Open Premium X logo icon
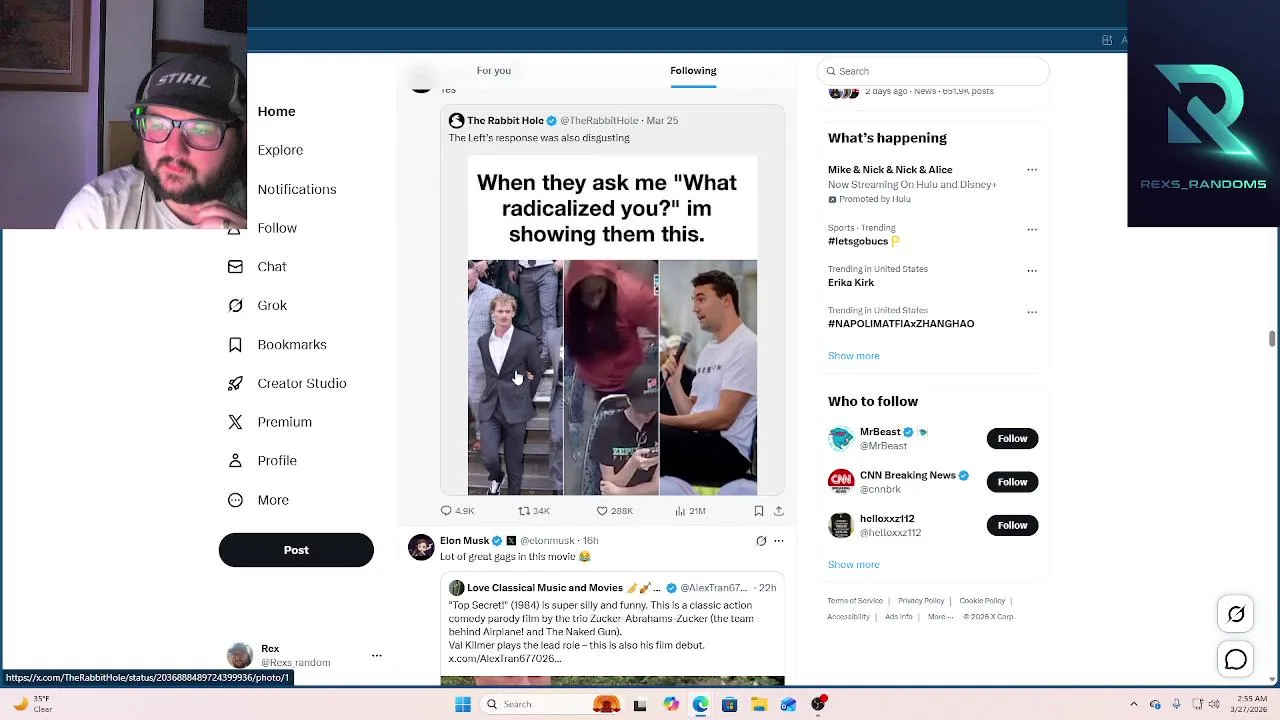Image resolution: width=1280 pixels, height=720 pixels. [235, 422]
